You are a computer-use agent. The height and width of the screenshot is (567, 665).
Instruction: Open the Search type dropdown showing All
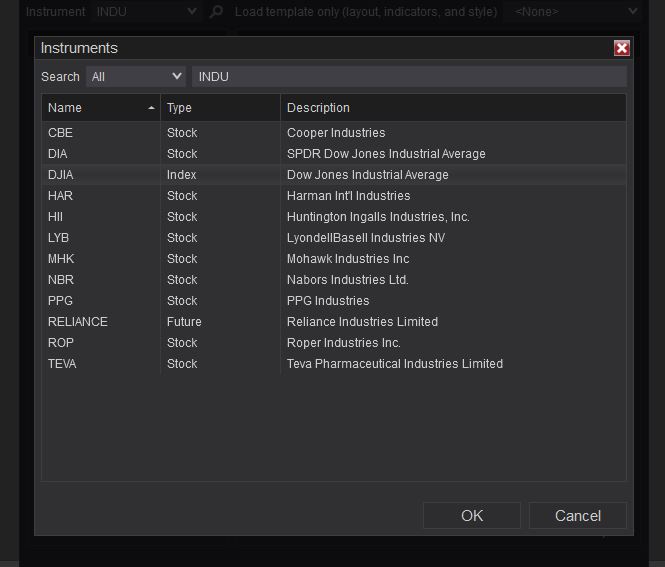click(x=136, y=77)
